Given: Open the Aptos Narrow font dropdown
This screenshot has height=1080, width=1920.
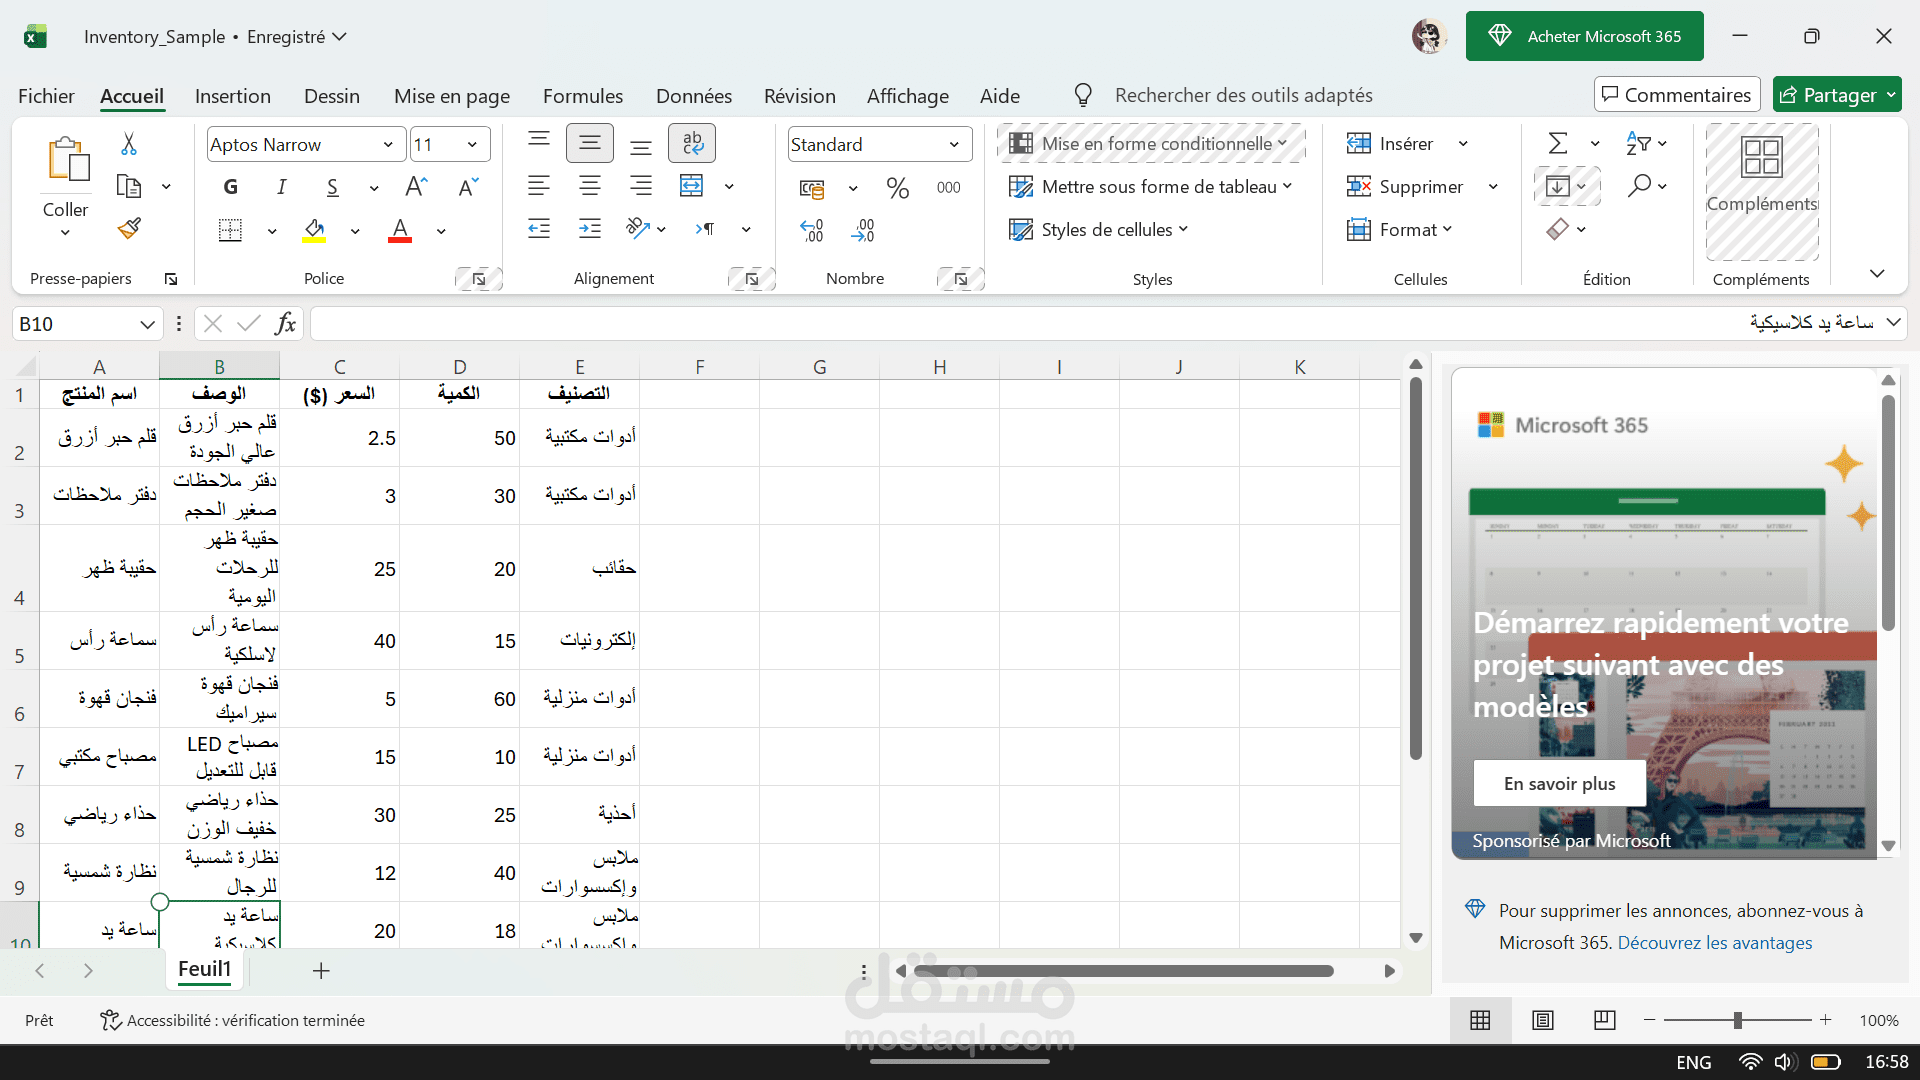Looking at the screenshot, I should [387, 144].
